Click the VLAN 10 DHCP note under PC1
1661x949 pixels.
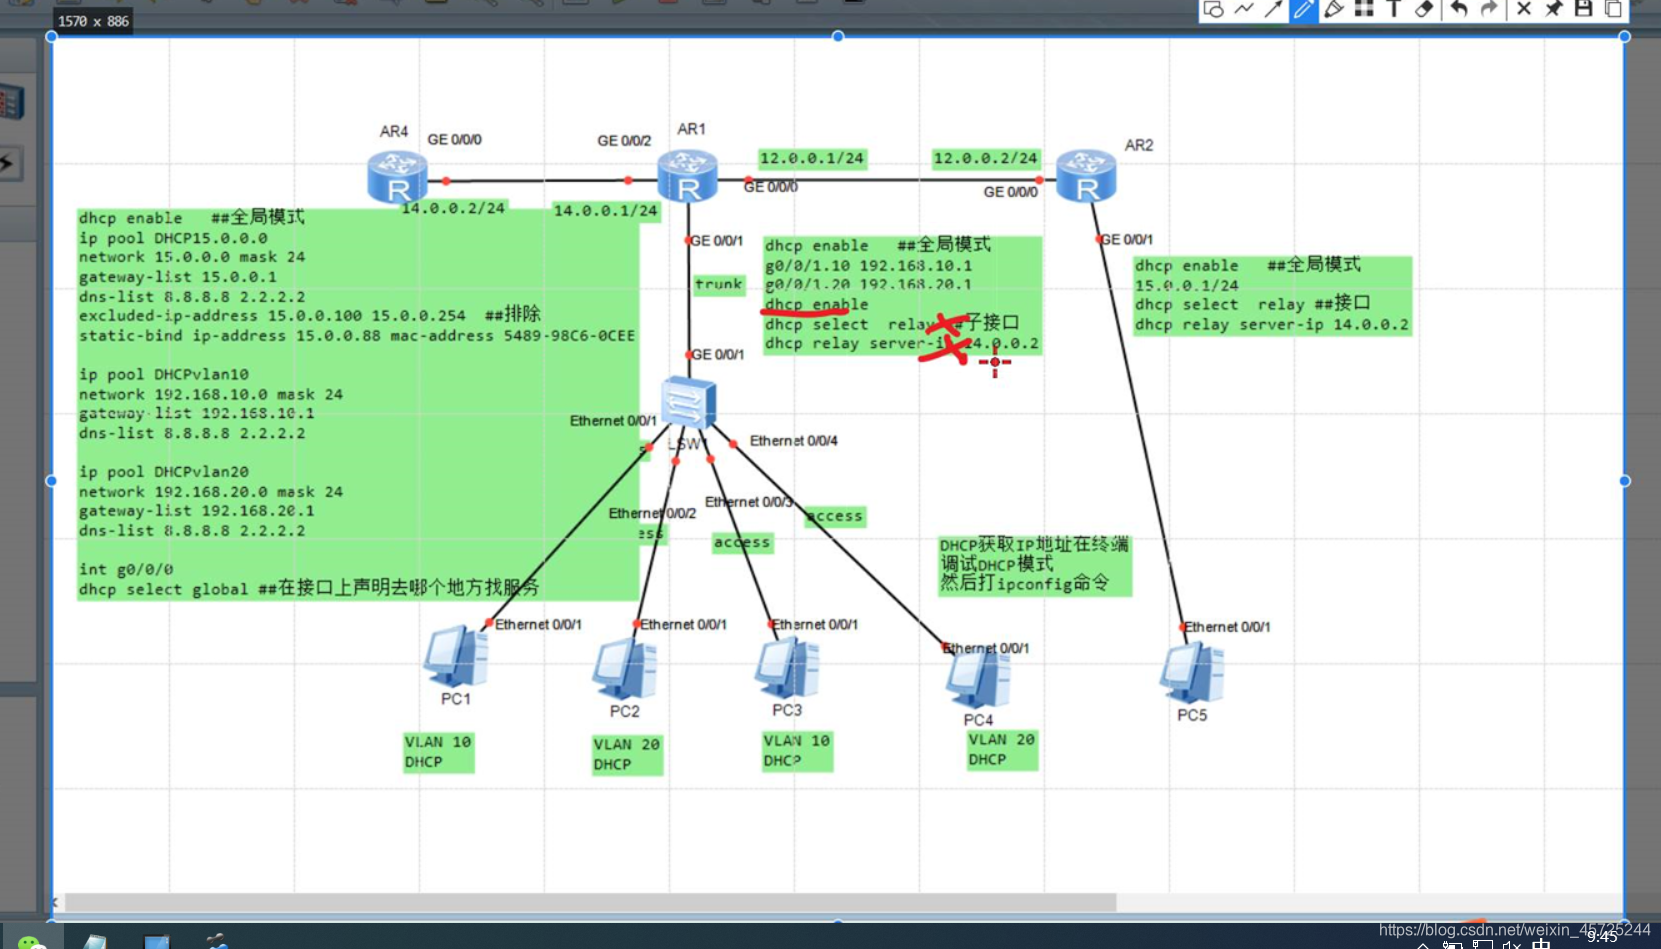coord(438,752)
